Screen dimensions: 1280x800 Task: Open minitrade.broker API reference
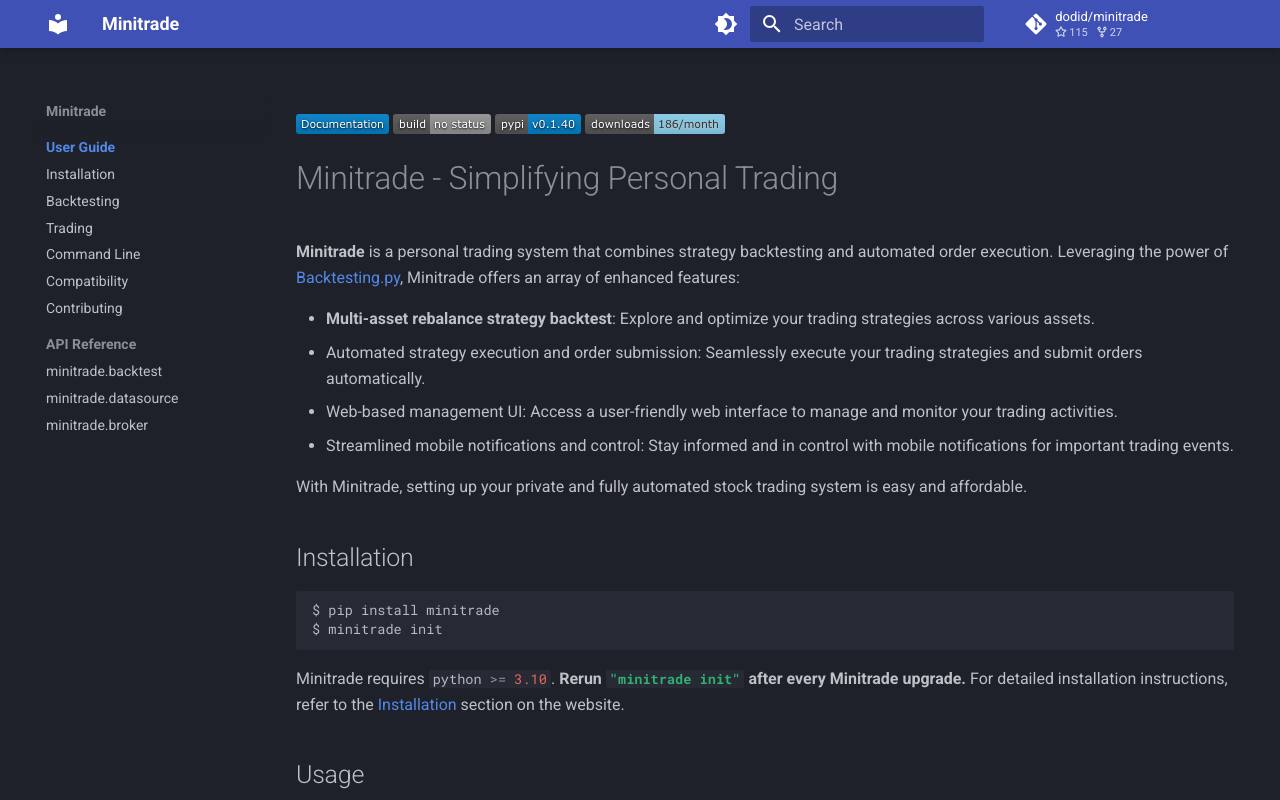pos(97,425)
